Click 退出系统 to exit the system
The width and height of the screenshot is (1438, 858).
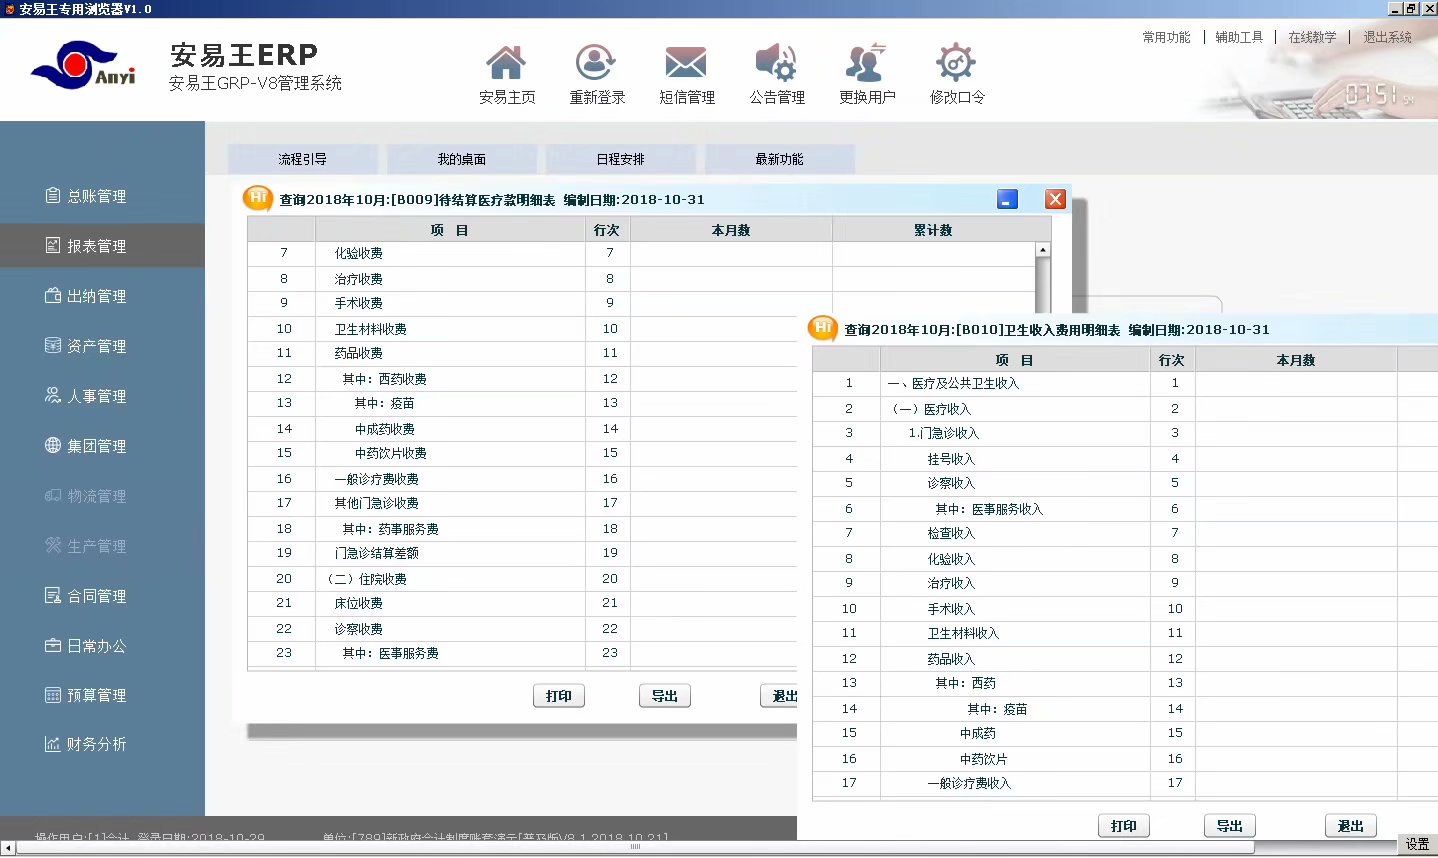click(1387, 37)
